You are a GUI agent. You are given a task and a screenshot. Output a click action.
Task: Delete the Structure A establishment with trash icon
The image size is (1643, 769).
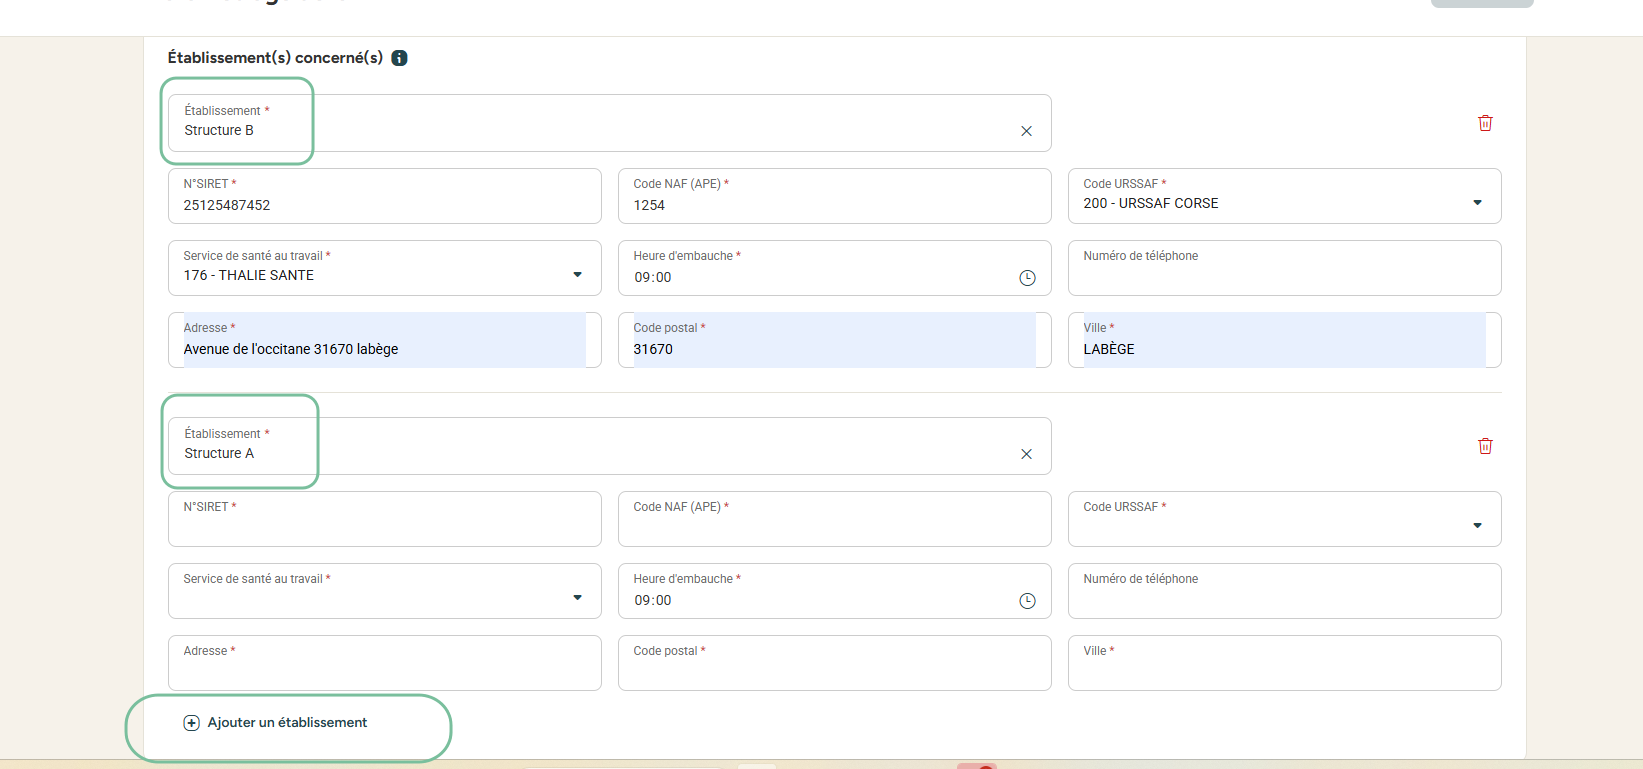pos(1485,446)
